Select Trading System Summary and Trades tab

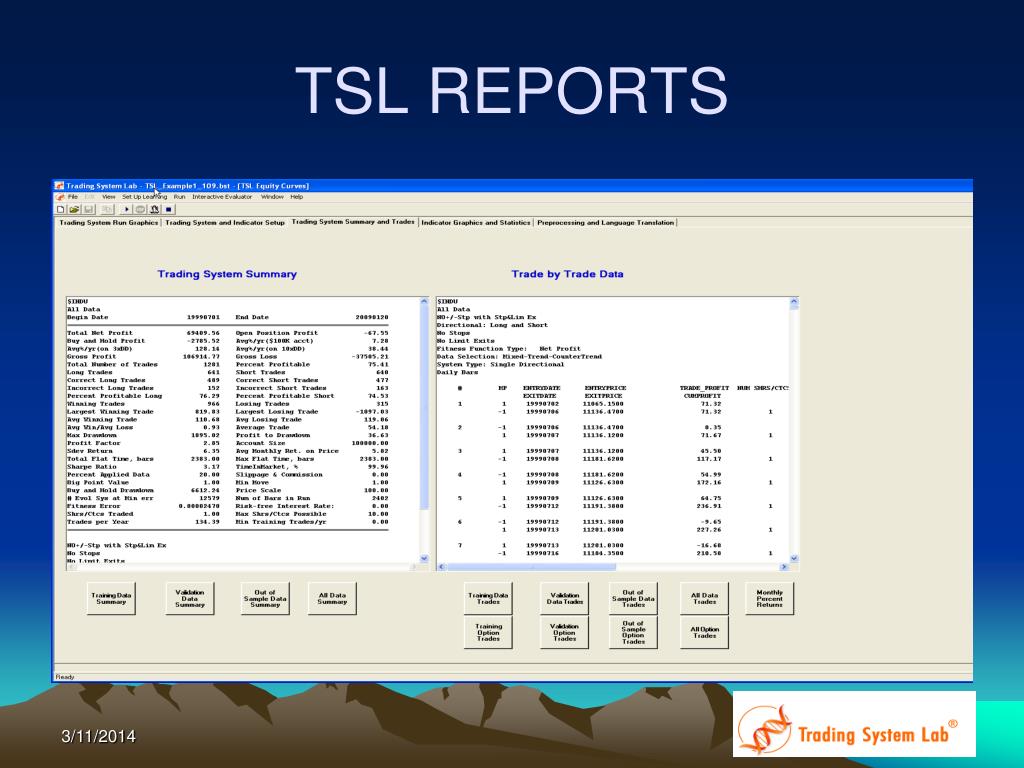click(353, 222)
